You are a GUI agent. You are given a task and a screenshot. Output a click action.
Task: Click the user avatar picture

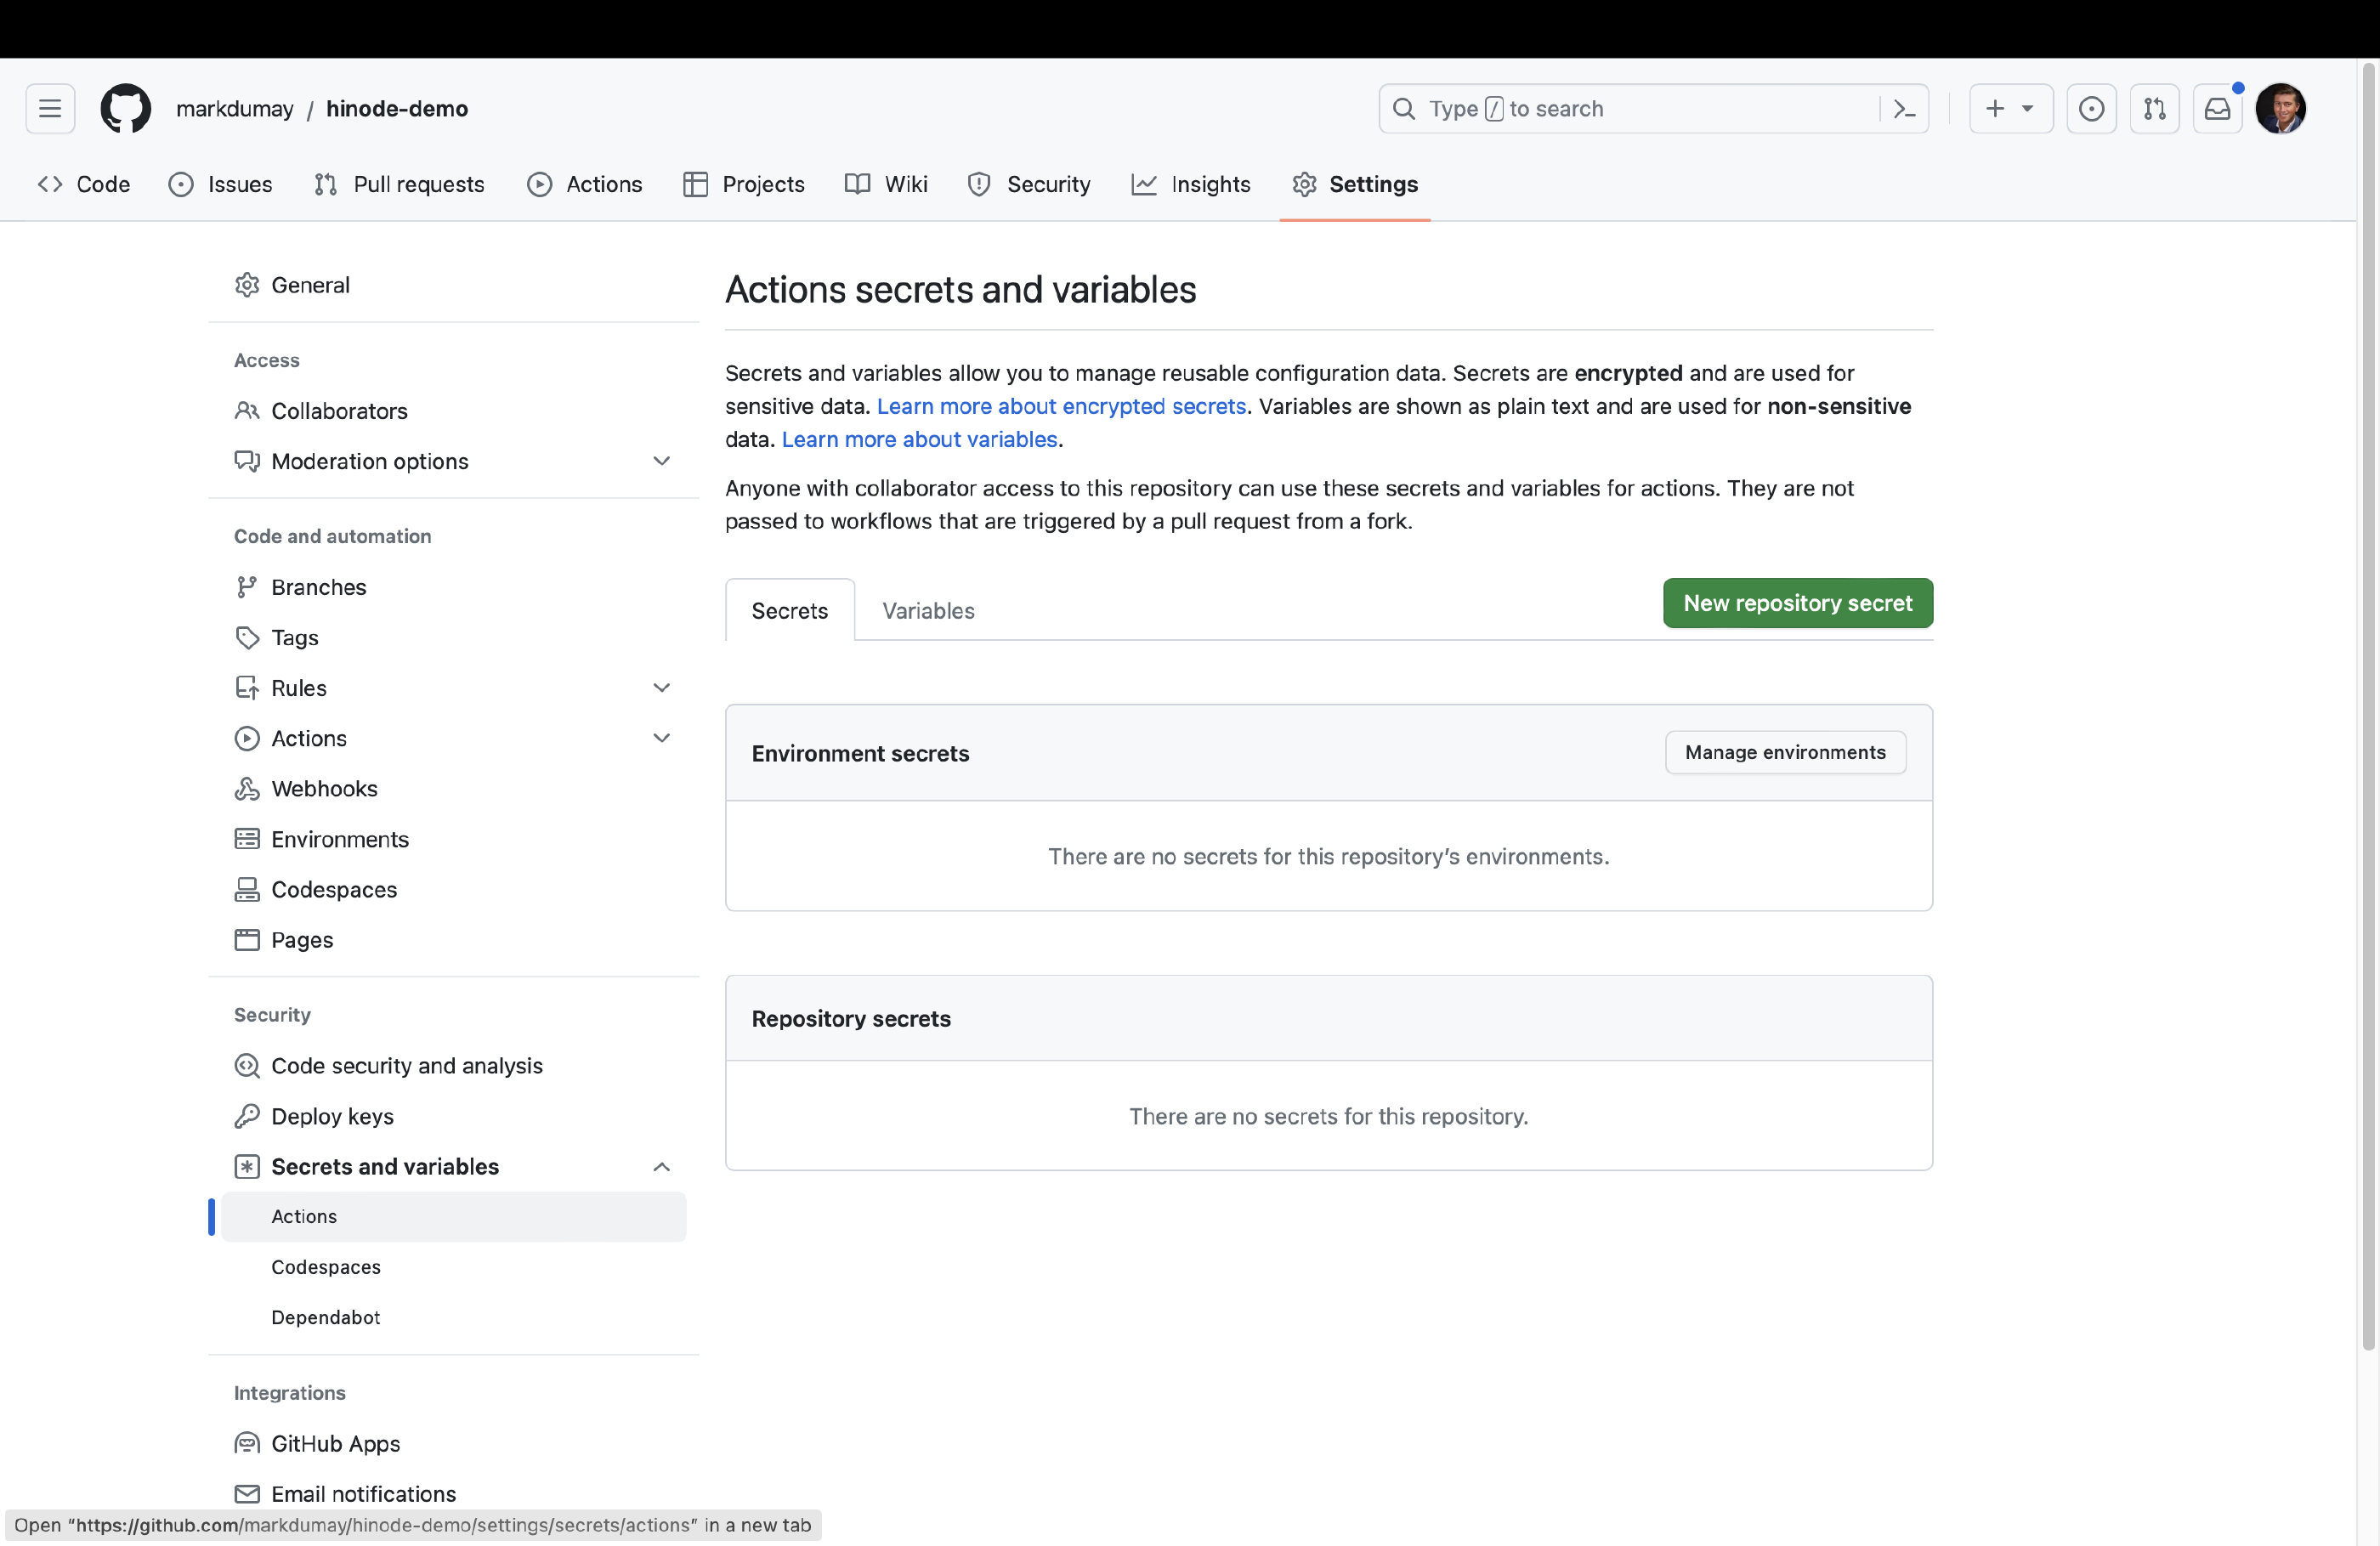click(x=2280, y=109)
